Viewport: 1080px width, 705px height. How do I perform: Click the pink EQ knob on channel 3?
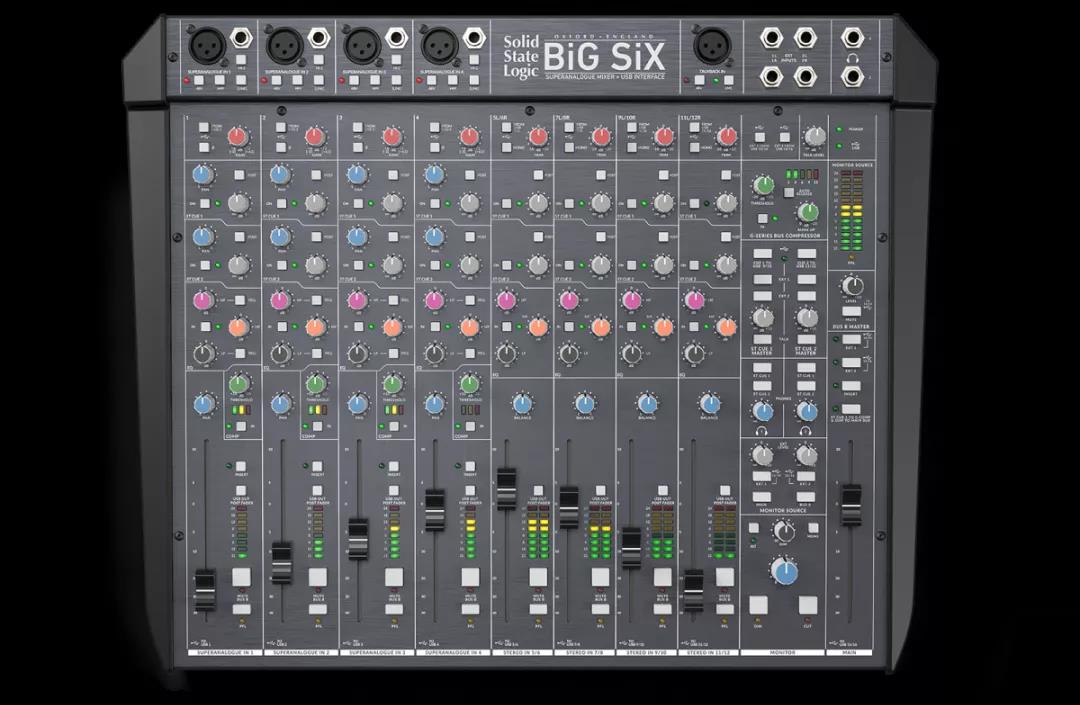pos(357,300)
